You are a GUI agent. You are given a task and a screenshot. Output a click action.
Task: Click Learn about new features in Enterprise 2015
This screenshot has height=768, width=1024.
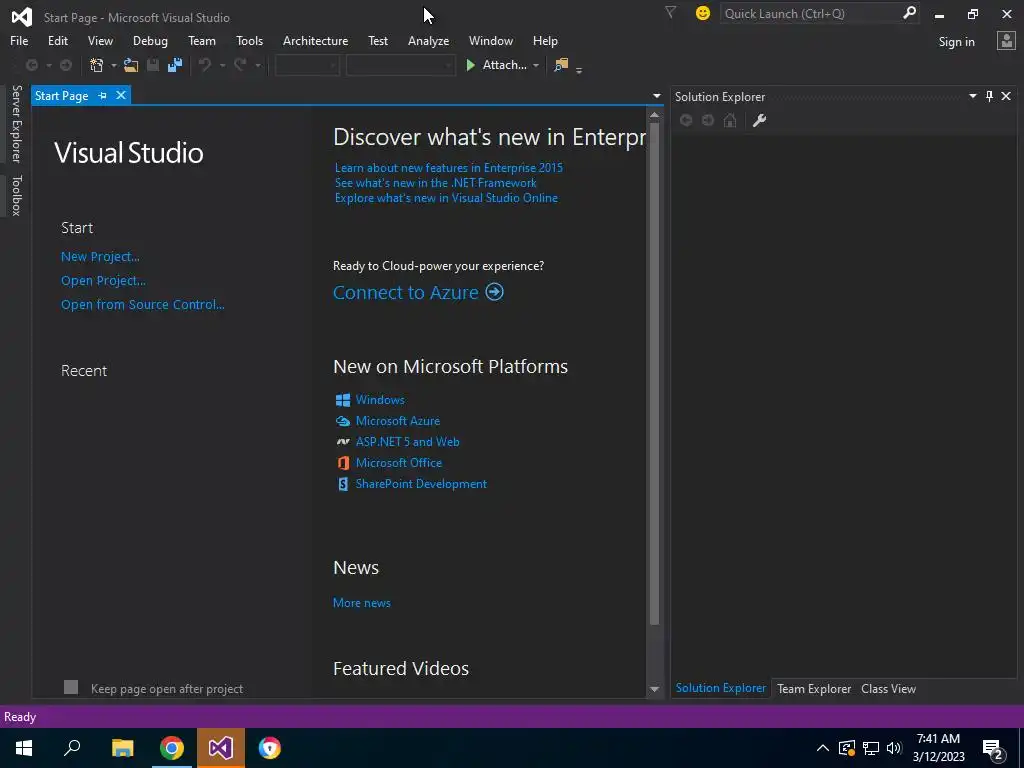pos(449,168)
